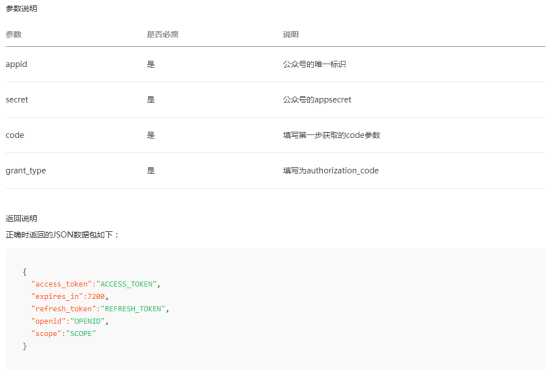Click the 返回说明 heading
The width and height of the screenshot is (554, 377).
(22, 218)
